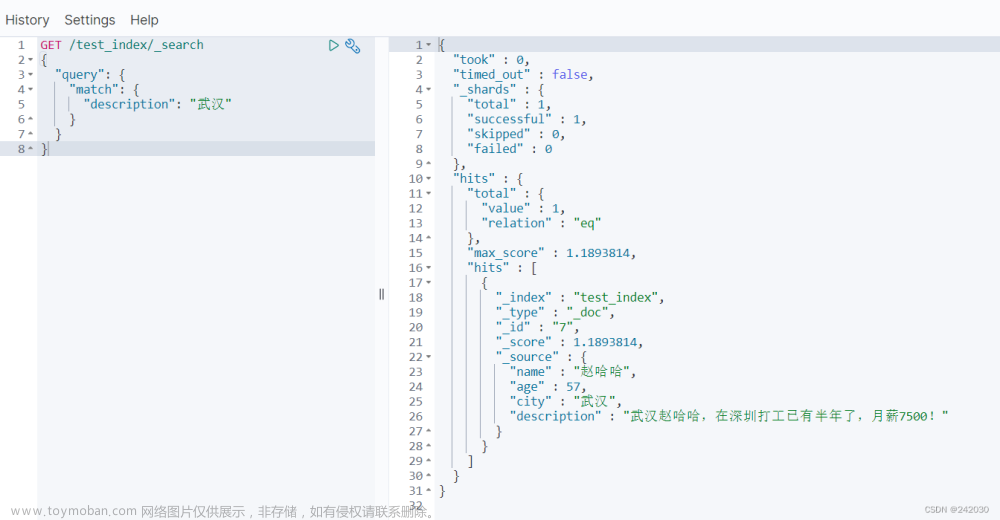Click the "description" key in the request
This screenshot has width=1000, height=520.
(129, 104)
